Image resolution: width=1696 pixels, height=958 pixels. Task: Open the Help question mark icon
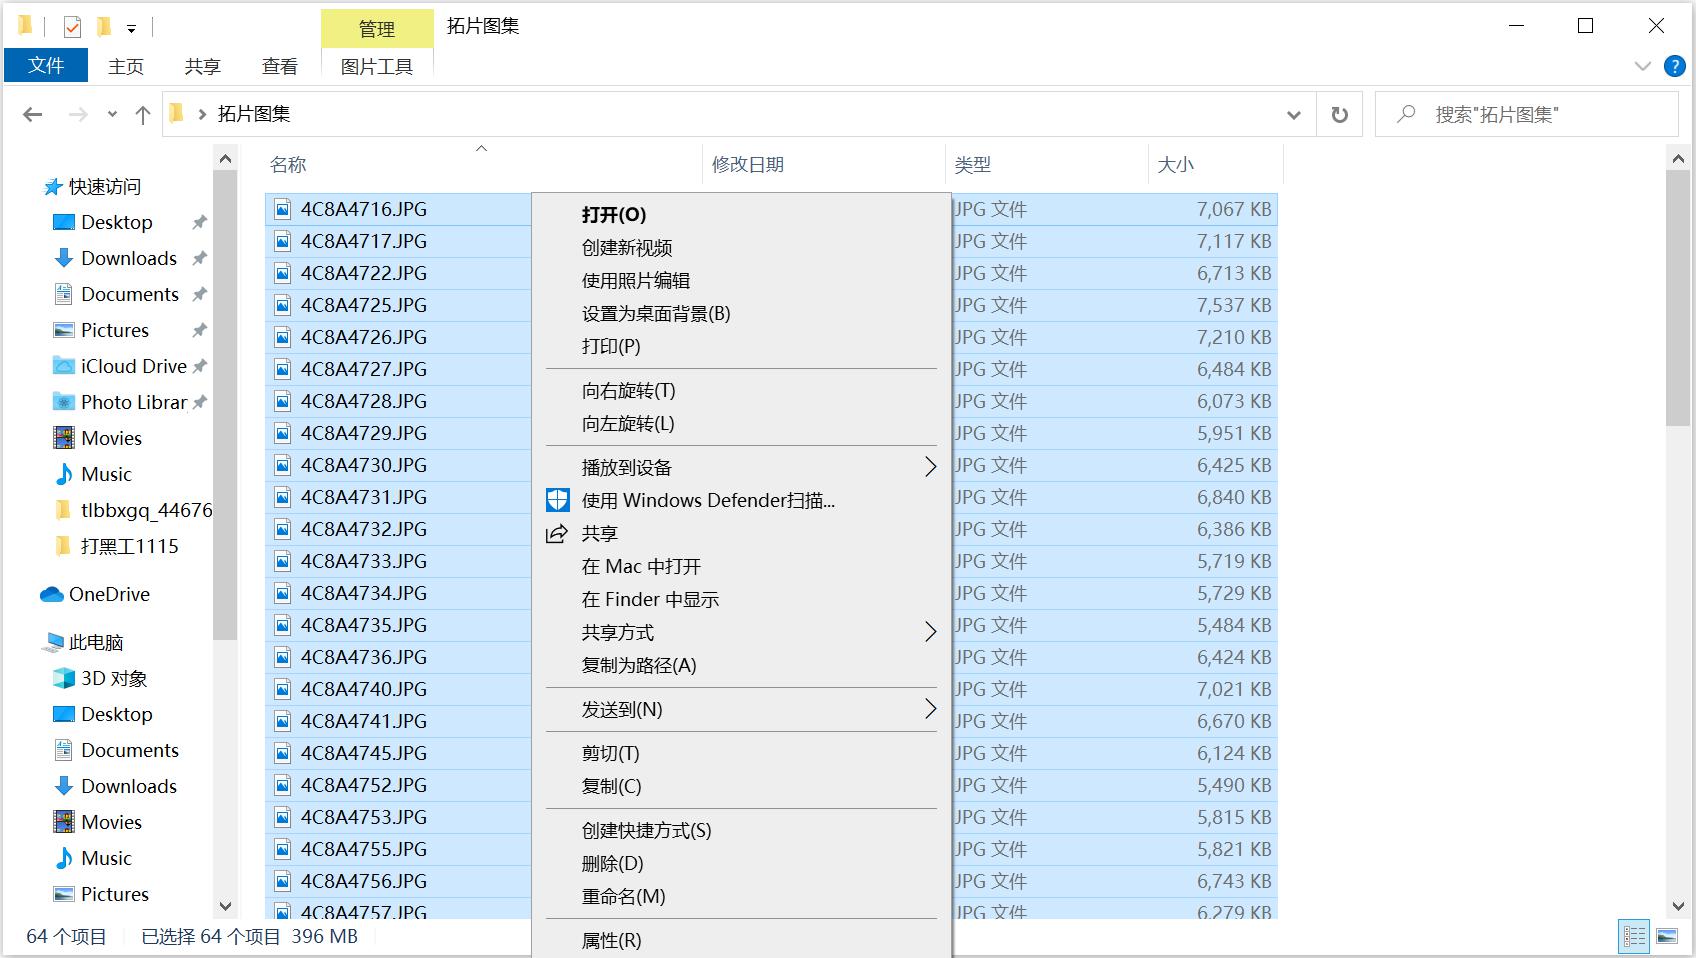[x=1674, y=66]
